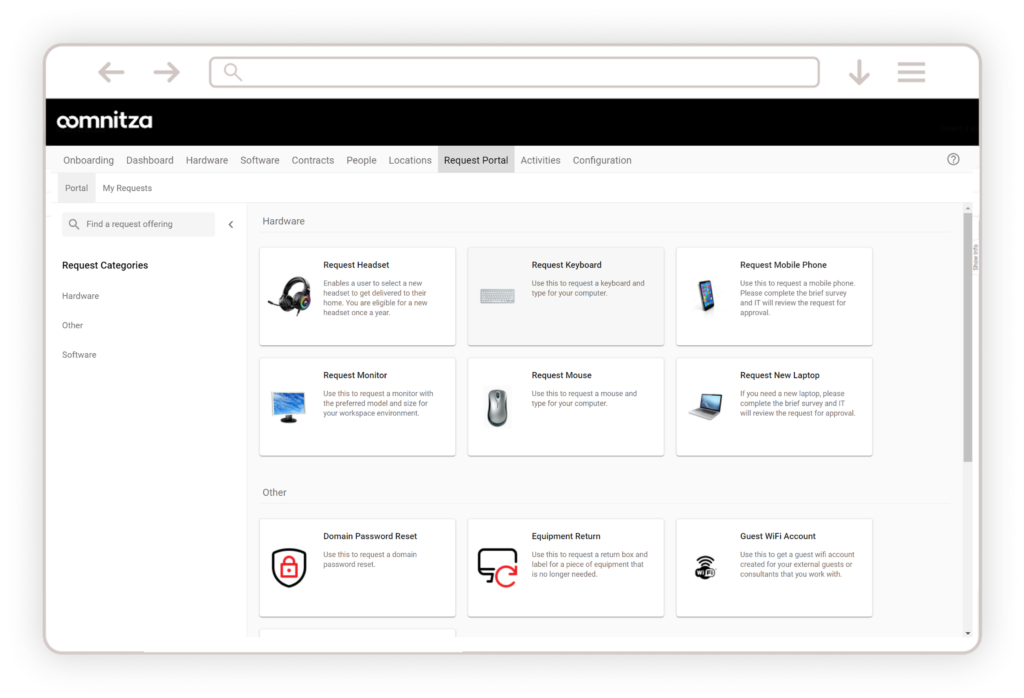Click the monitor return icon on Equipment Return
The width and height of the screenshot is (1024, 698).
point(497,567)
